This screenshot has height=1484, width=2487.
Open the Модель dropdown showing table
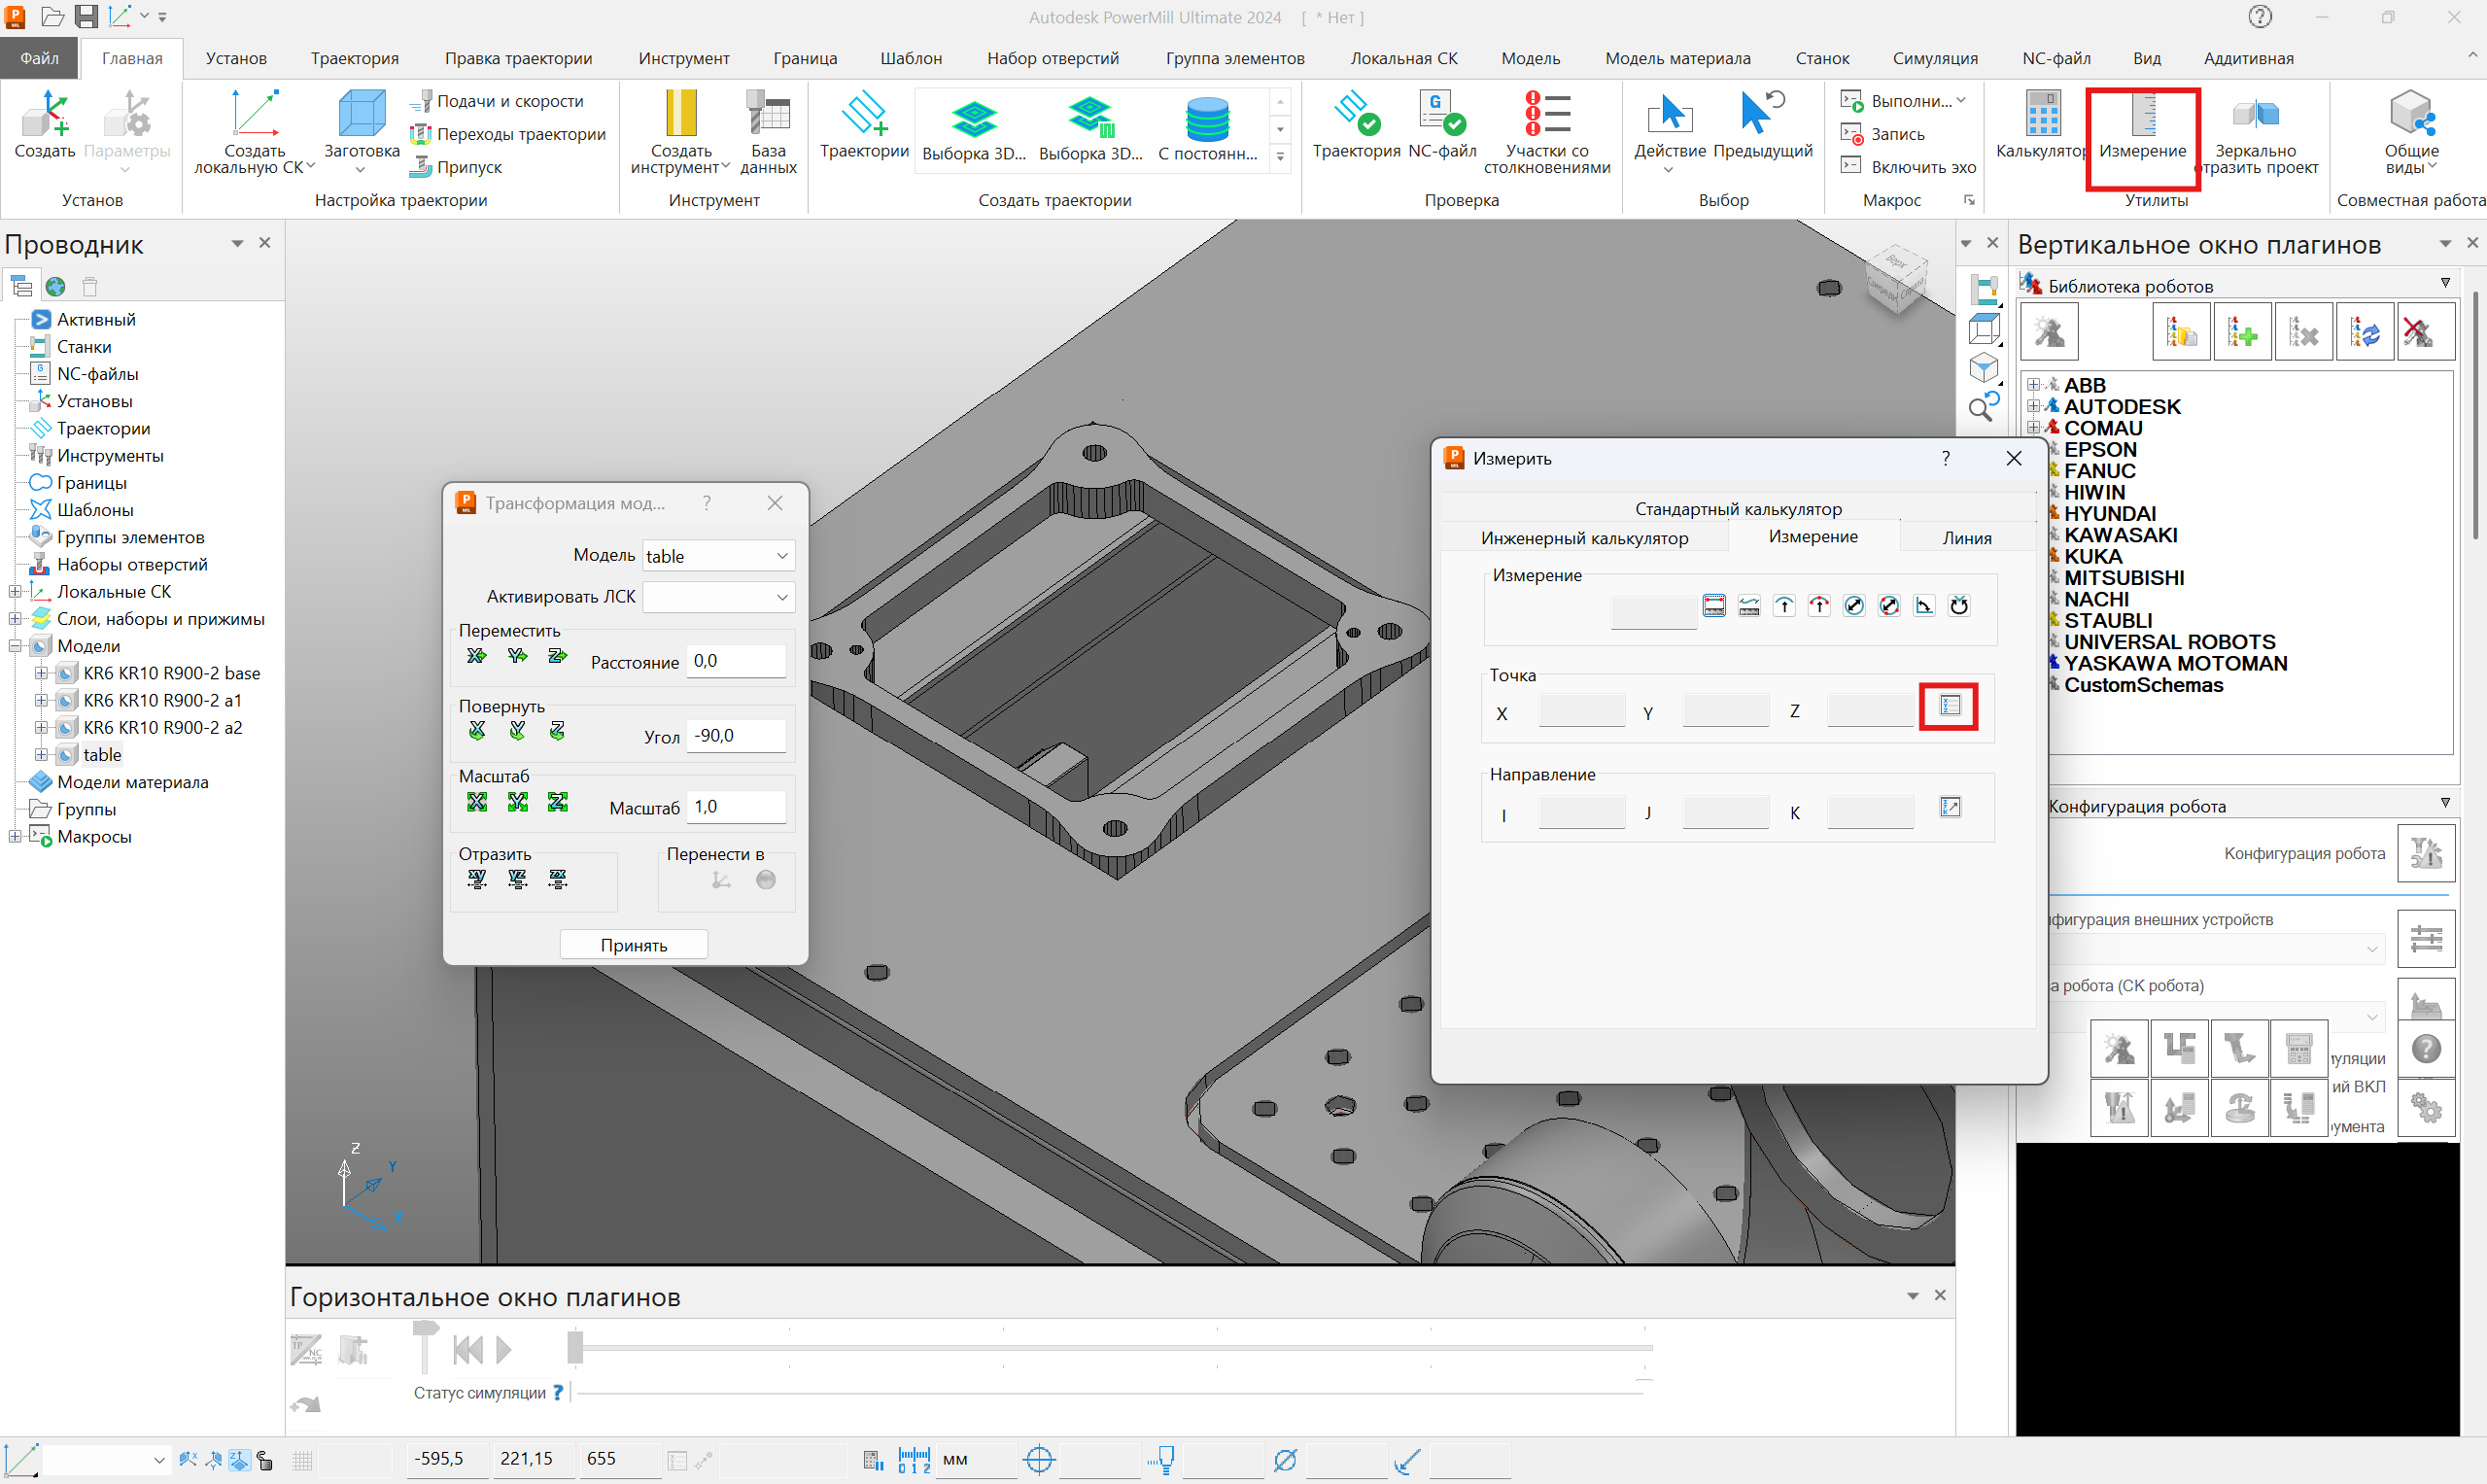point(718,556)
